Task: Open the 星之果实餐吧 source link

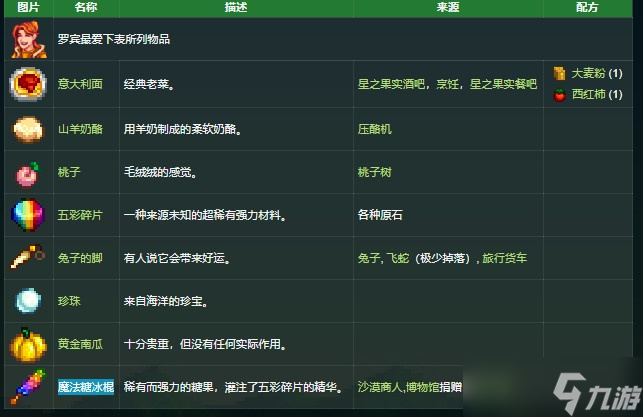Action: 503,84
